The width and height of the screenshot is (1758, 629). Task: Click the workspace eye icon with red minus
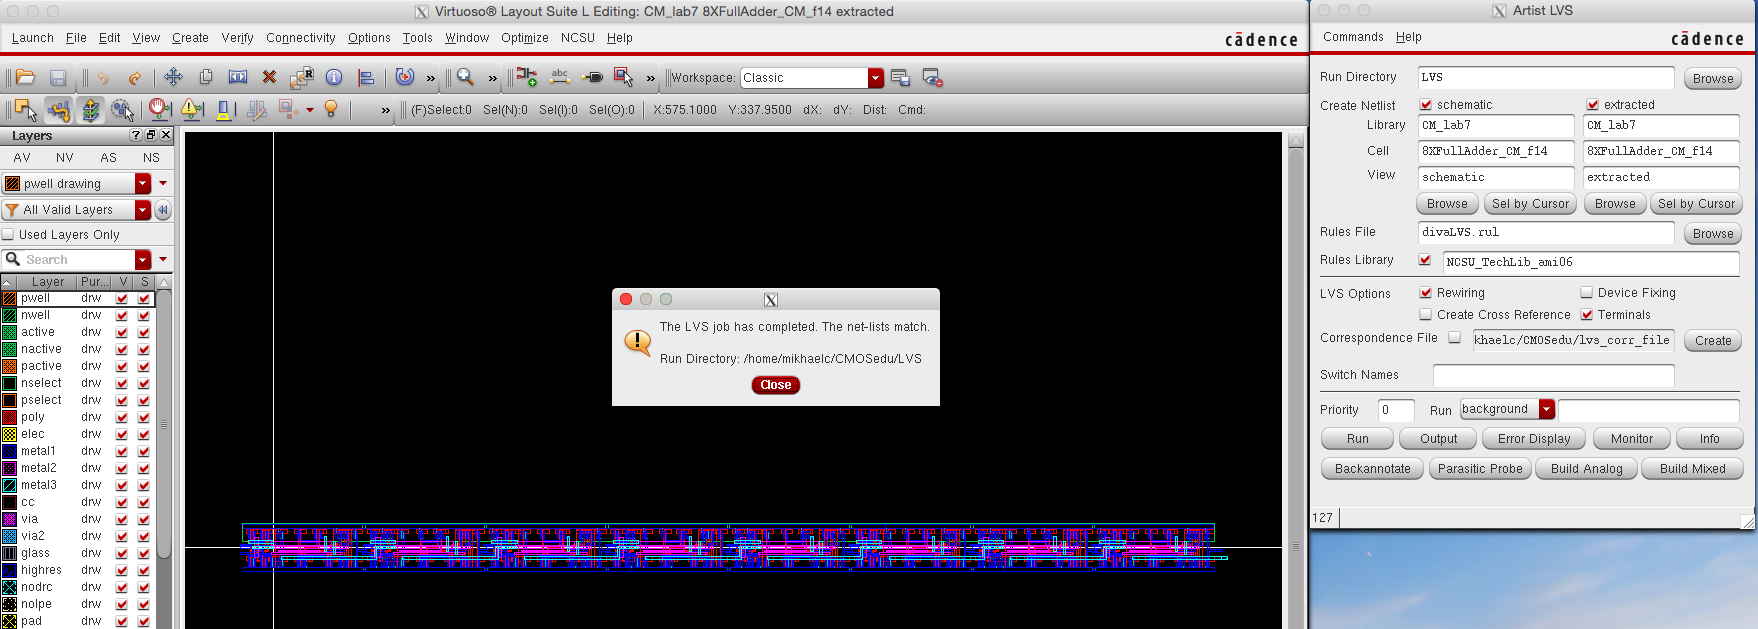pyautogui.click(x=932, y=77)
